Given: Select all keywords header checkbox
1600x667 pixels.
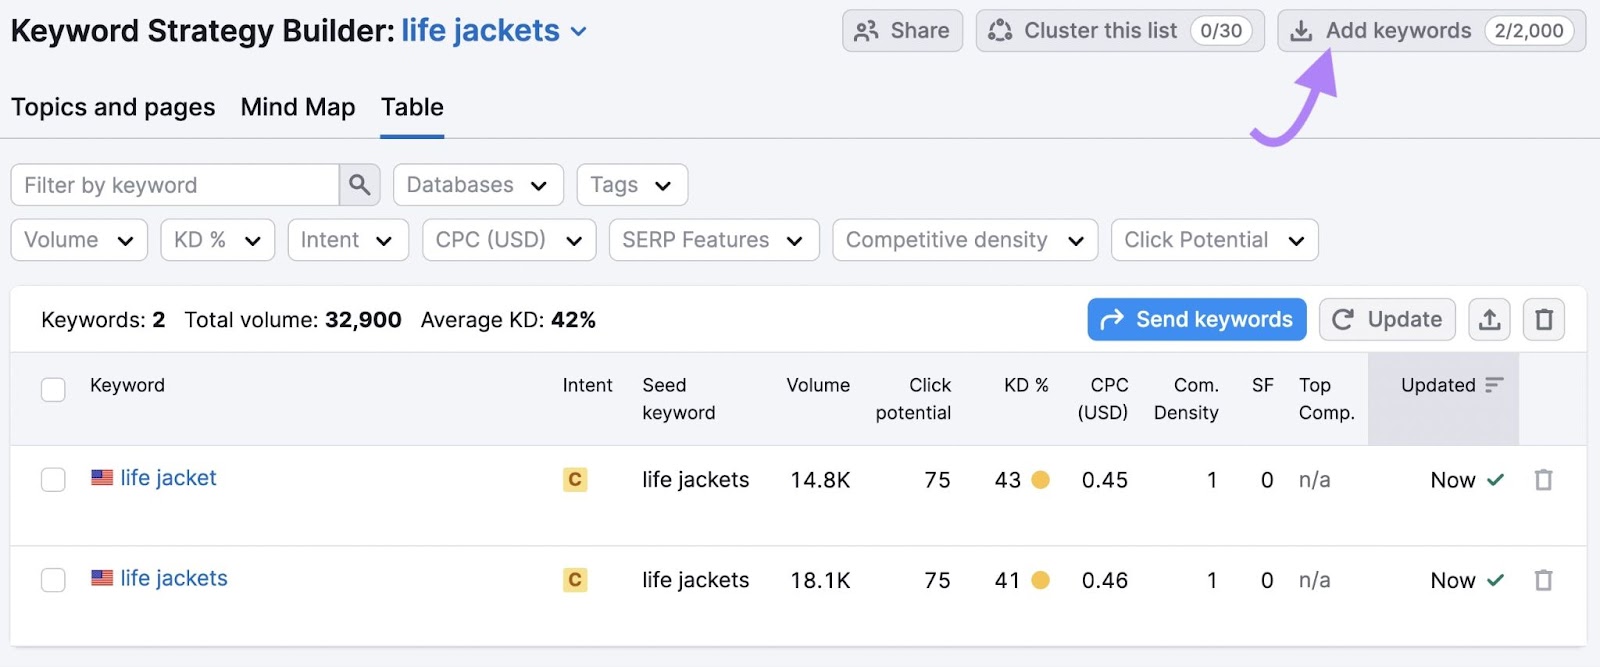Looking at the screenshot, I should click(53, 390).
